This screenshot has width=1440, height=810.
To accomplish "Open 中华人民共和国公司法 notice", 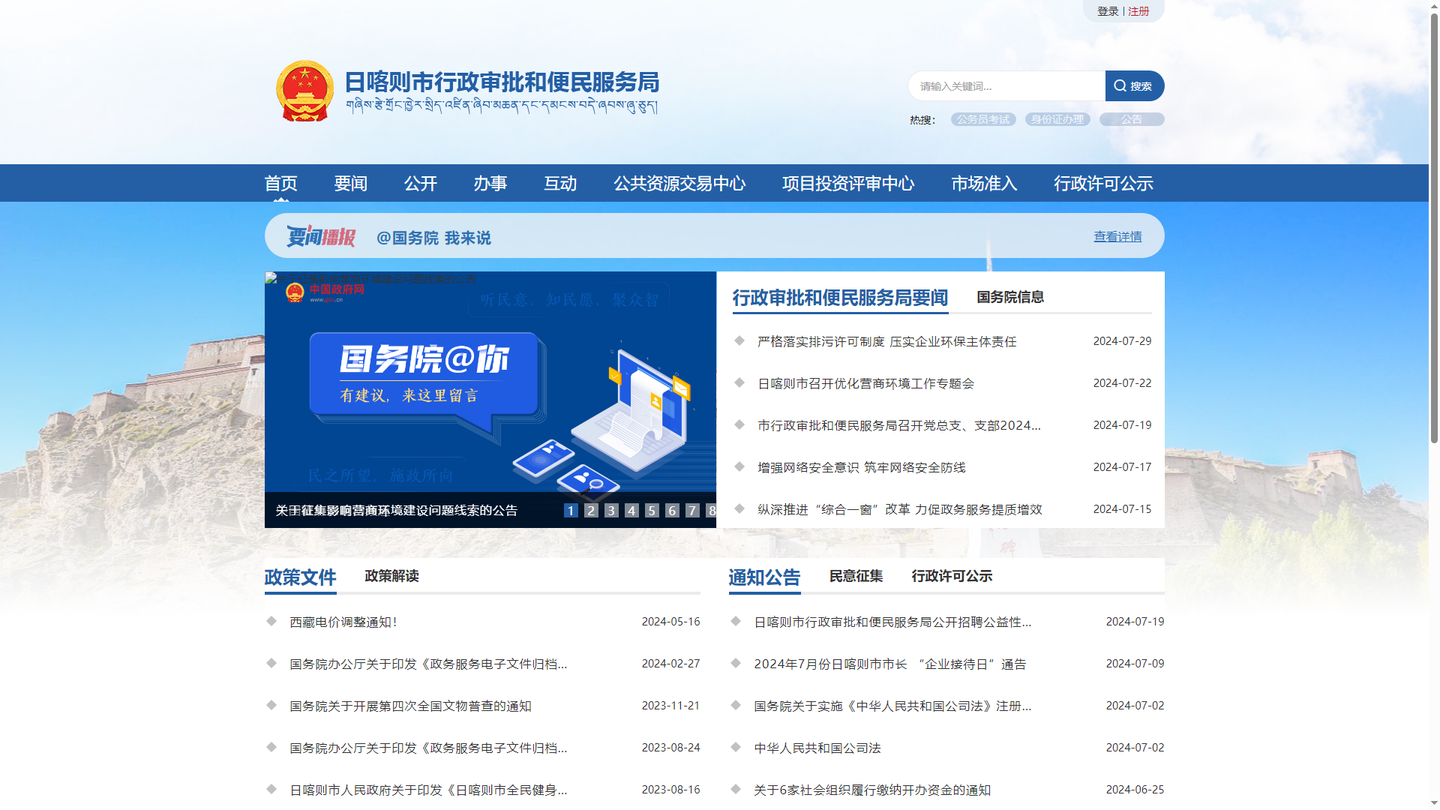I will pos(817,748).
